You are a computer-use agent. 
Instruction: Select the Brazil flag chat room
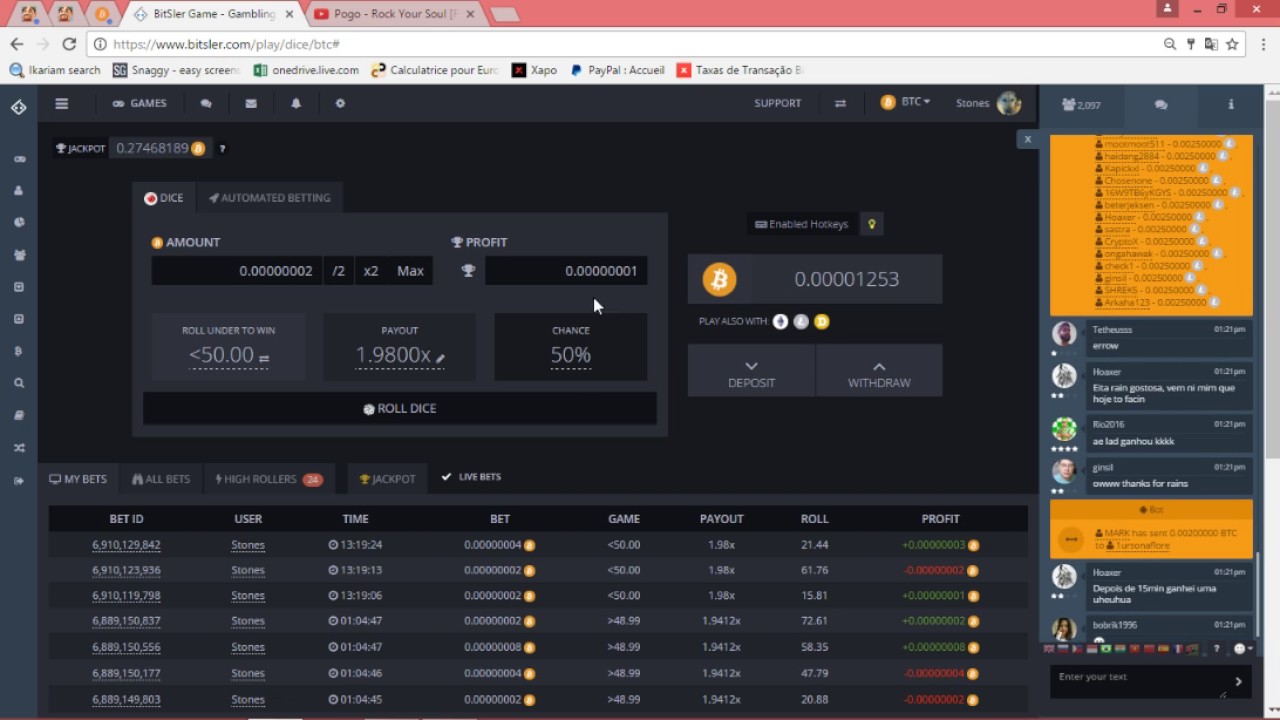click(1105, 649)
